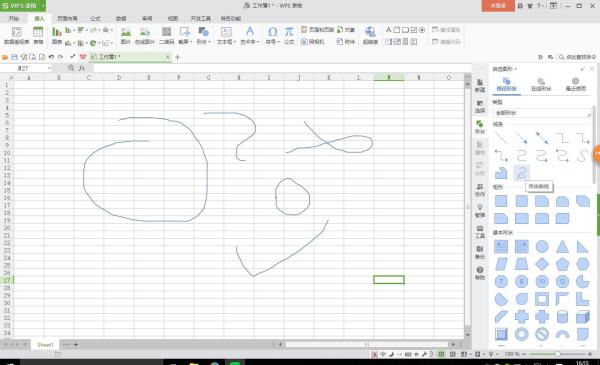Viewport: 600px width, 365px height.
Task: Click the Picture insert icon
Action: [126, 35]
